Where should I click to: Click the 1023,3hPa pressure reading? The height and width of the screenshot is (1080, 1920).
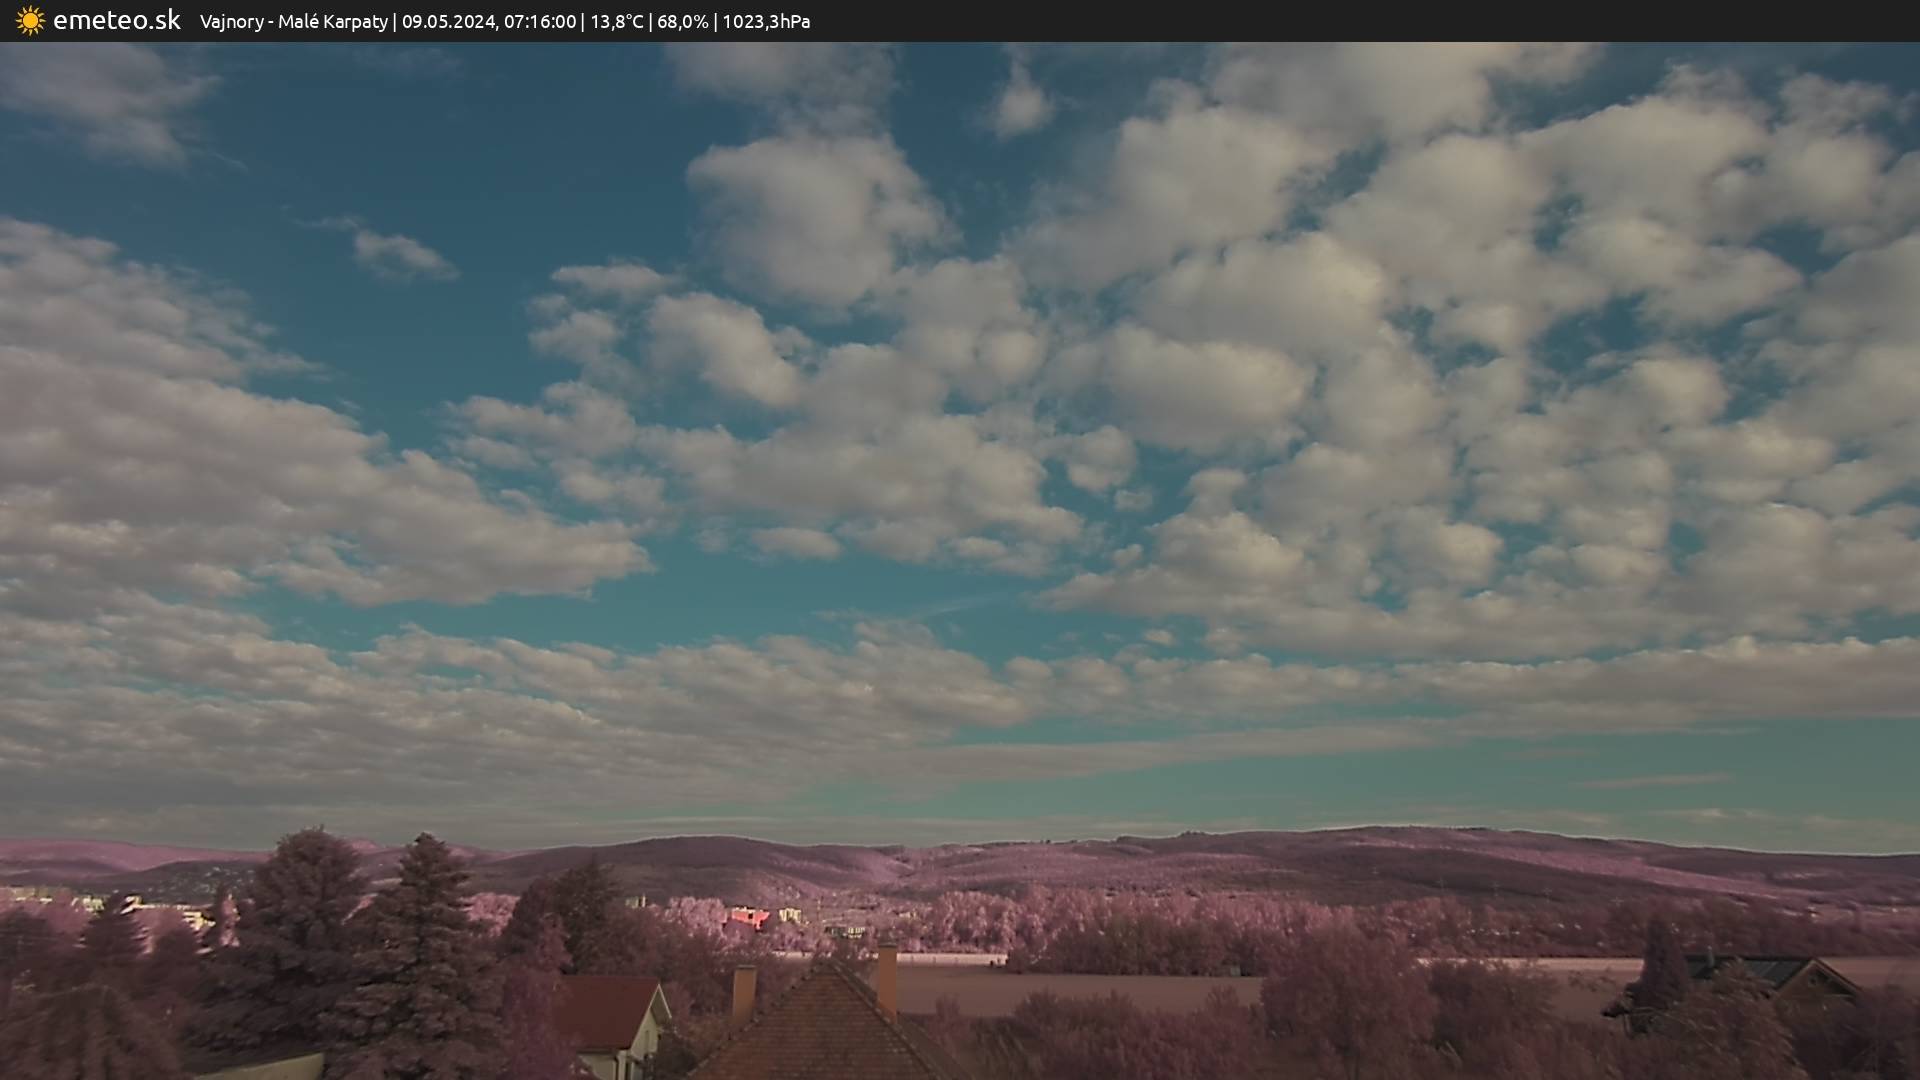coord(766,22)
